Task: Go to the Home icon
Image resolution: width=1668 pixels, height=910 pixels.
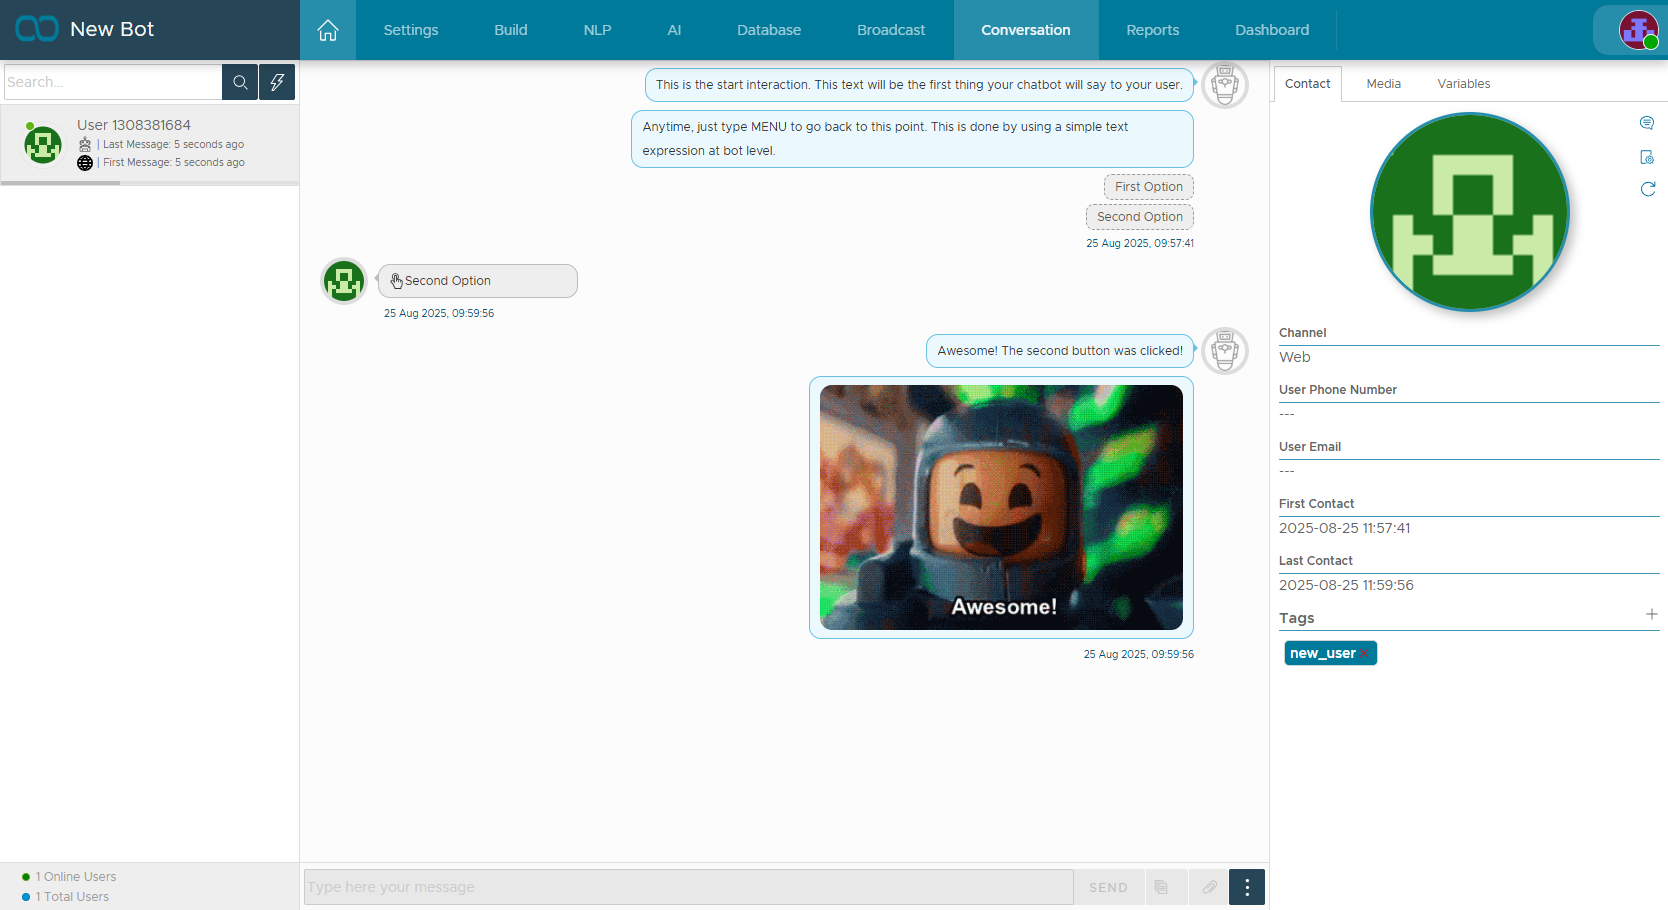Action: pyautogui.click(x=328, y=30)
